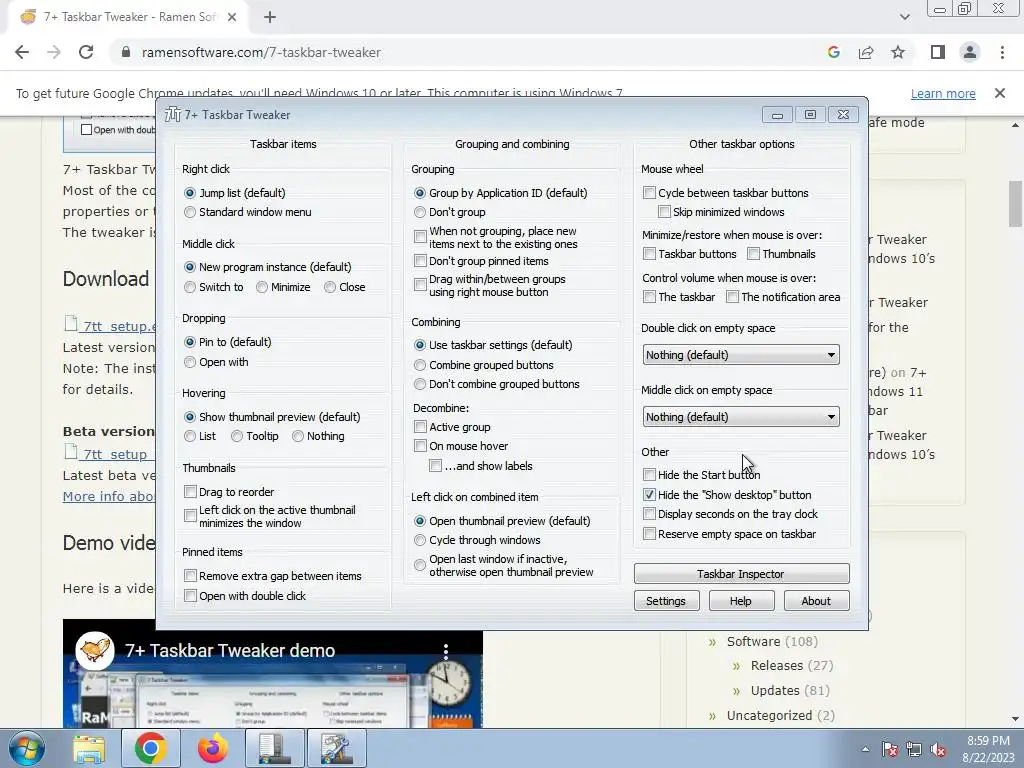Open Double click on empty space dropdown
Image resolution: width=1024 pixels, height=768 pixels.
[741, 355]
